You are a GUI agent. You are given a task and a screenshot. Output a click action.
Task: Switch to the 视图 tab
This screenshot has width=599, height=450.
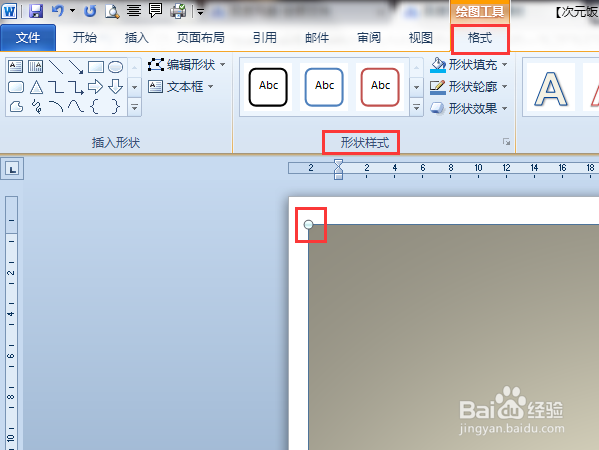tap(421, 37)
